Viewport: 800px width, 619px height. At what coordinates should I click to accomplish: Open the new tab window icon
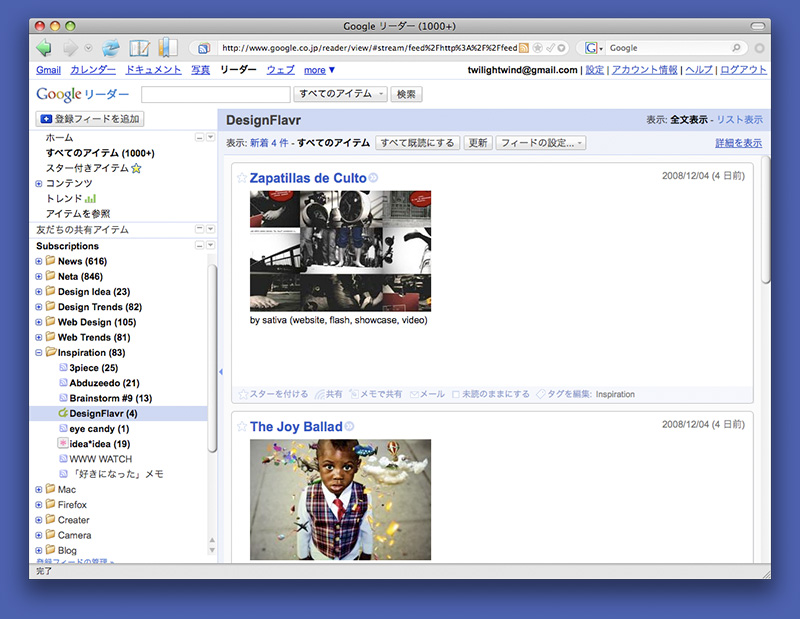click(139, 48)
